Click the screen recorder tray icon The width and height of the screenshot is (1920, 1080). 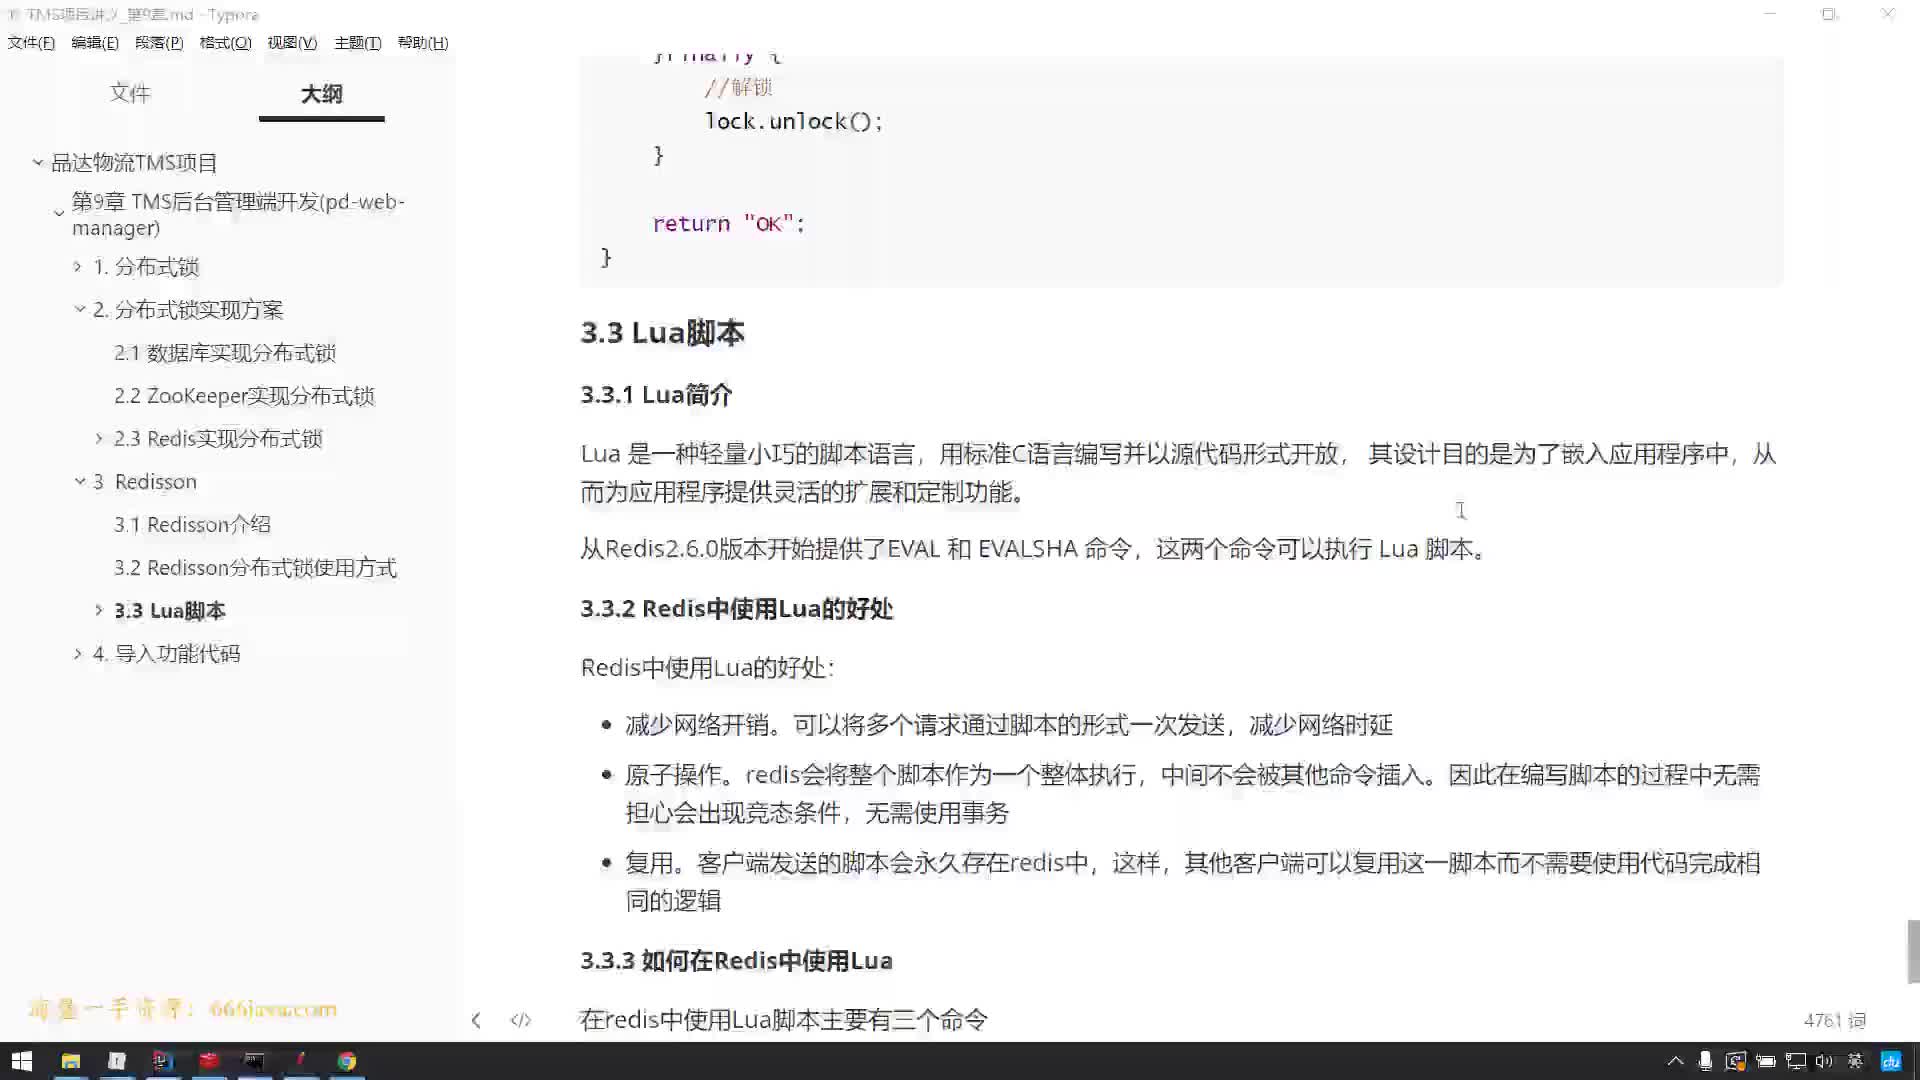click(1735, 1061)
